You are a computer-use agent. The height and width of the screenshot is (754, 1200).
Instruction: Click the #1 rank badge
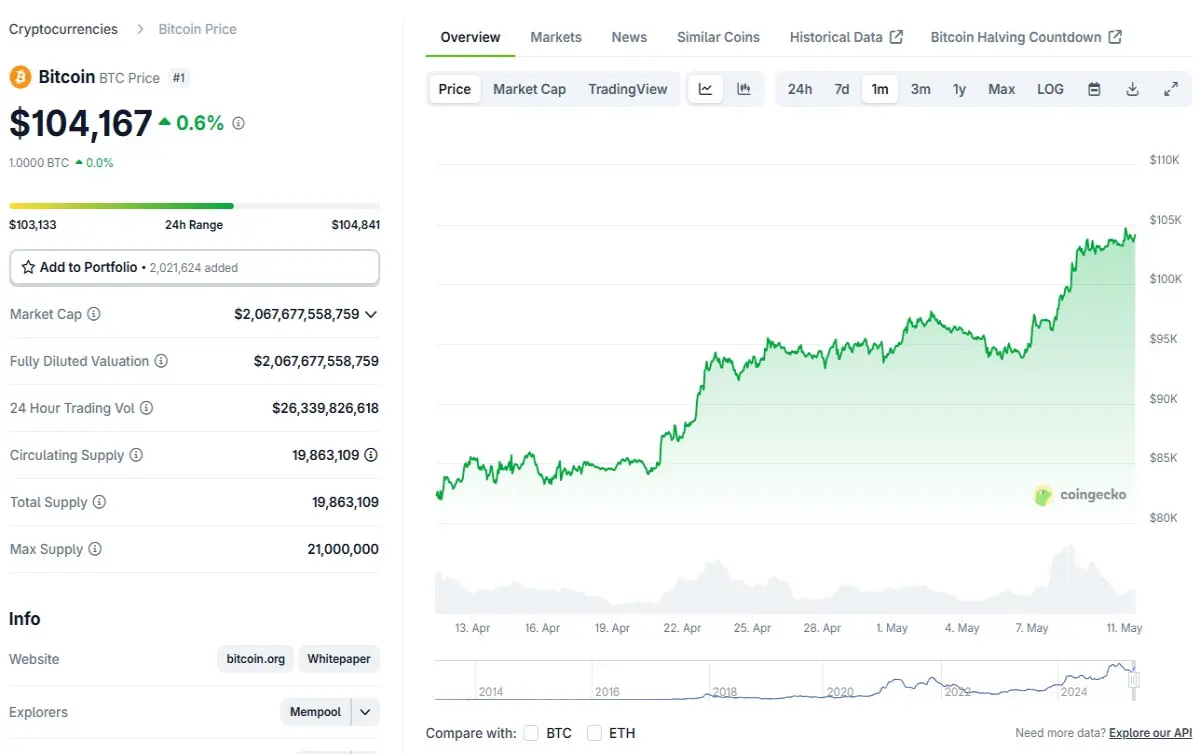tap(179, 77)
